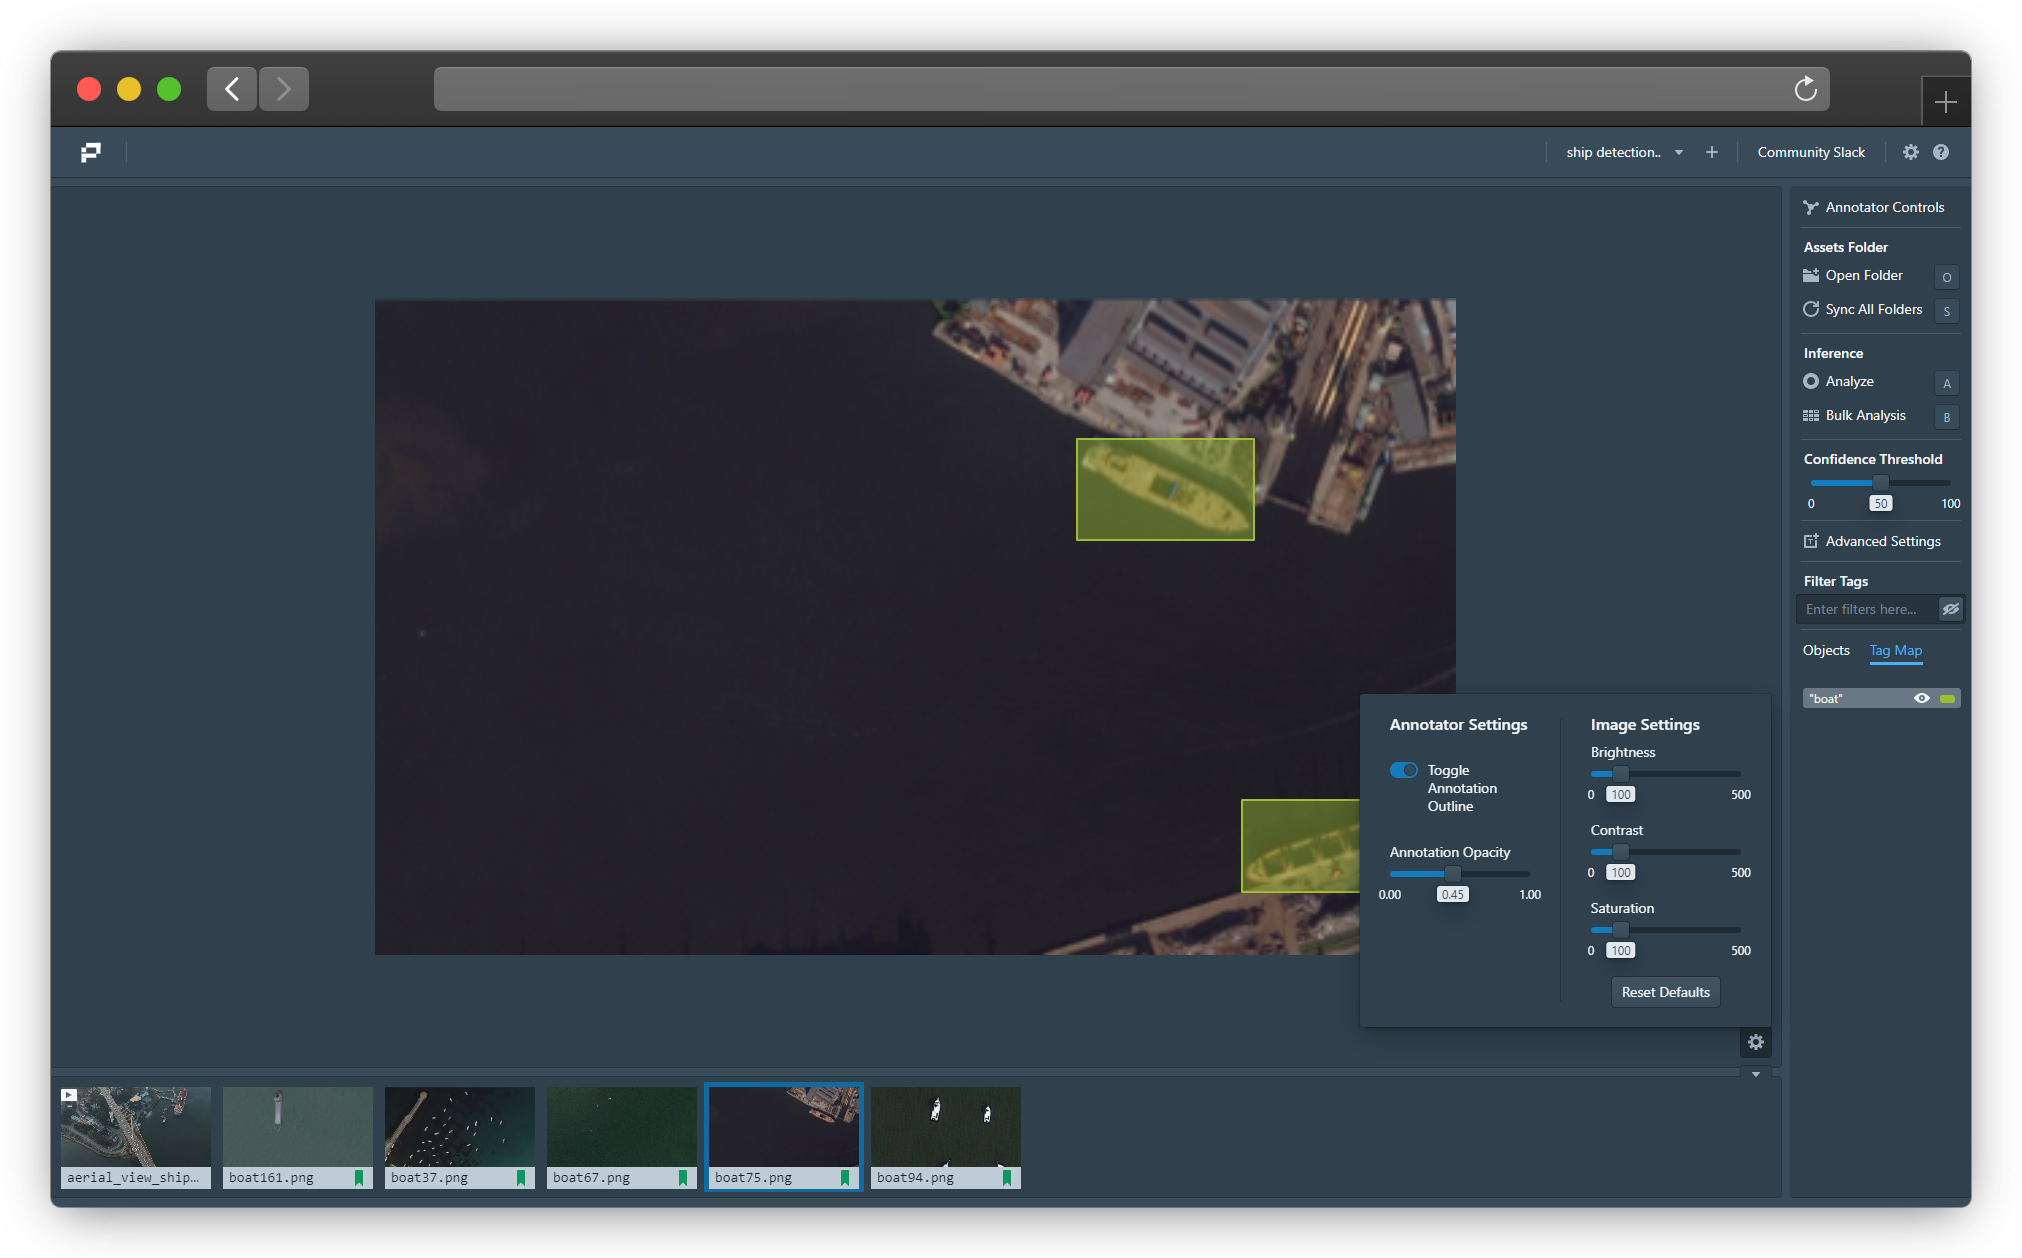Click the Contrast slider handle
Image resolution: width=2022 pixels, height=1258 pixels.
point(1621,852)
